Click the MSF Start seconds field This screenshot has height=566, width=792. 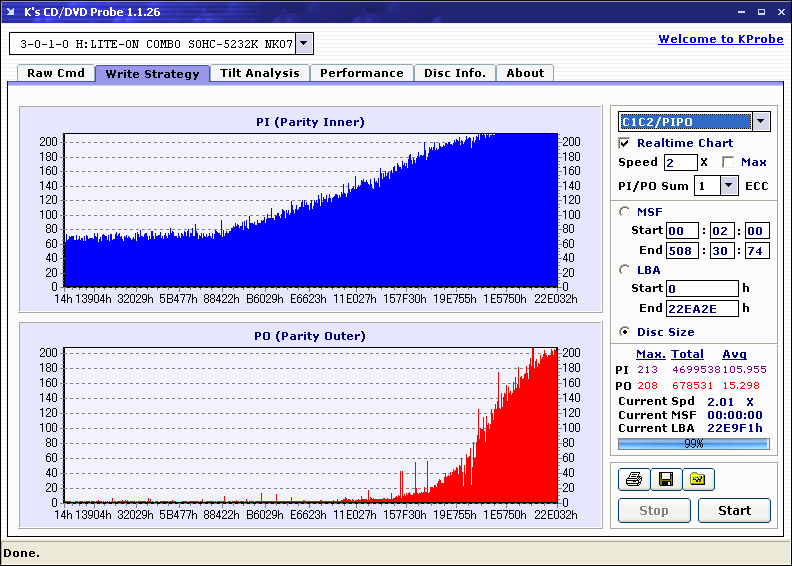(722, 231)
